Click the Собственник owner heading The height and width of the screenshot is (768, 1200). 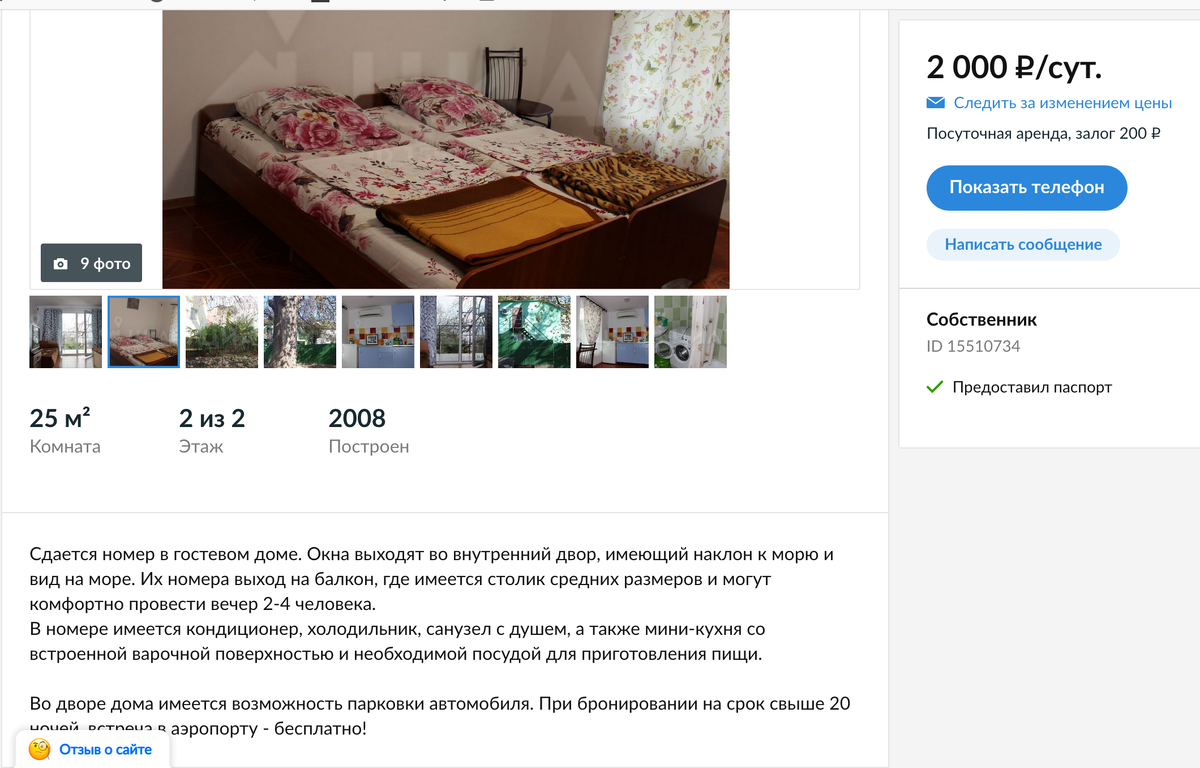coord(982,320)
